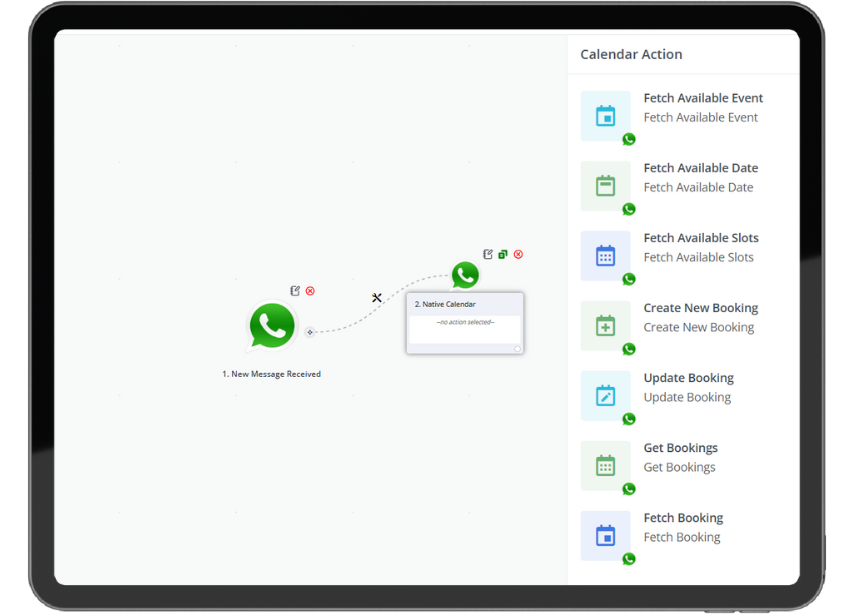
Task: Click the New Message Received label
Action: pos(271,374)
